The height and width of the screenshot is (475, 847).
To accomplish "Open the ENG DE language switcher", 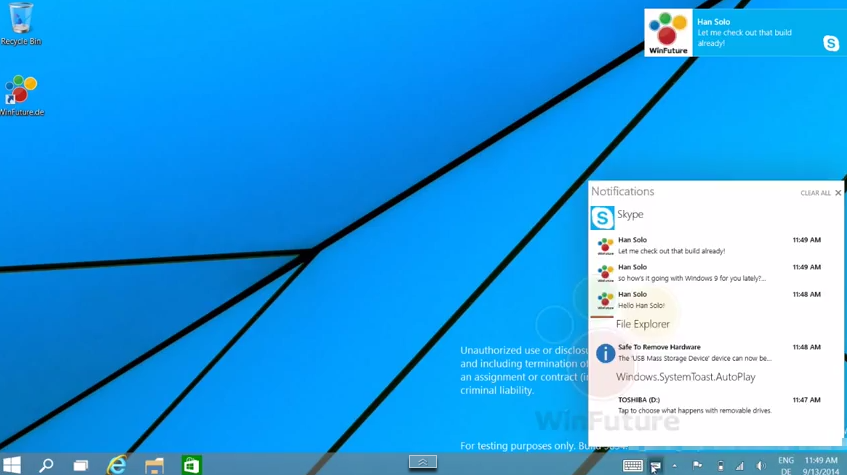I will tap(786, 466).
